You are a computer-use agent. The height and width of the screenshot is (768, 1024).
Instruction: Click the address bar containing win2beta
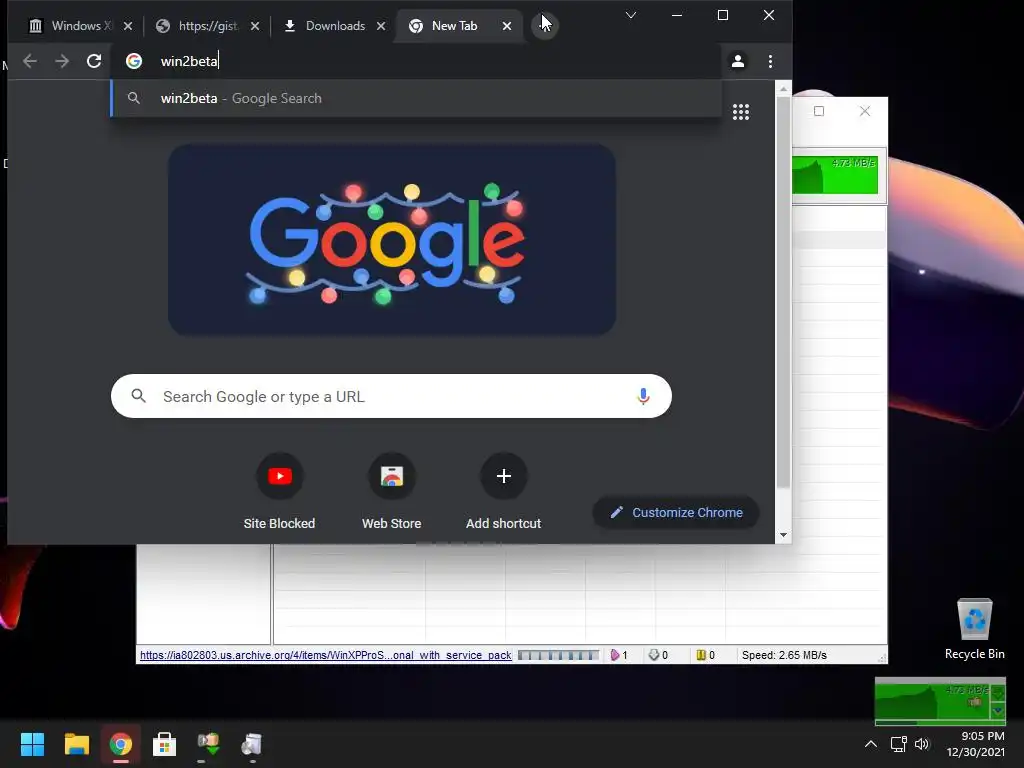(417, 61)
